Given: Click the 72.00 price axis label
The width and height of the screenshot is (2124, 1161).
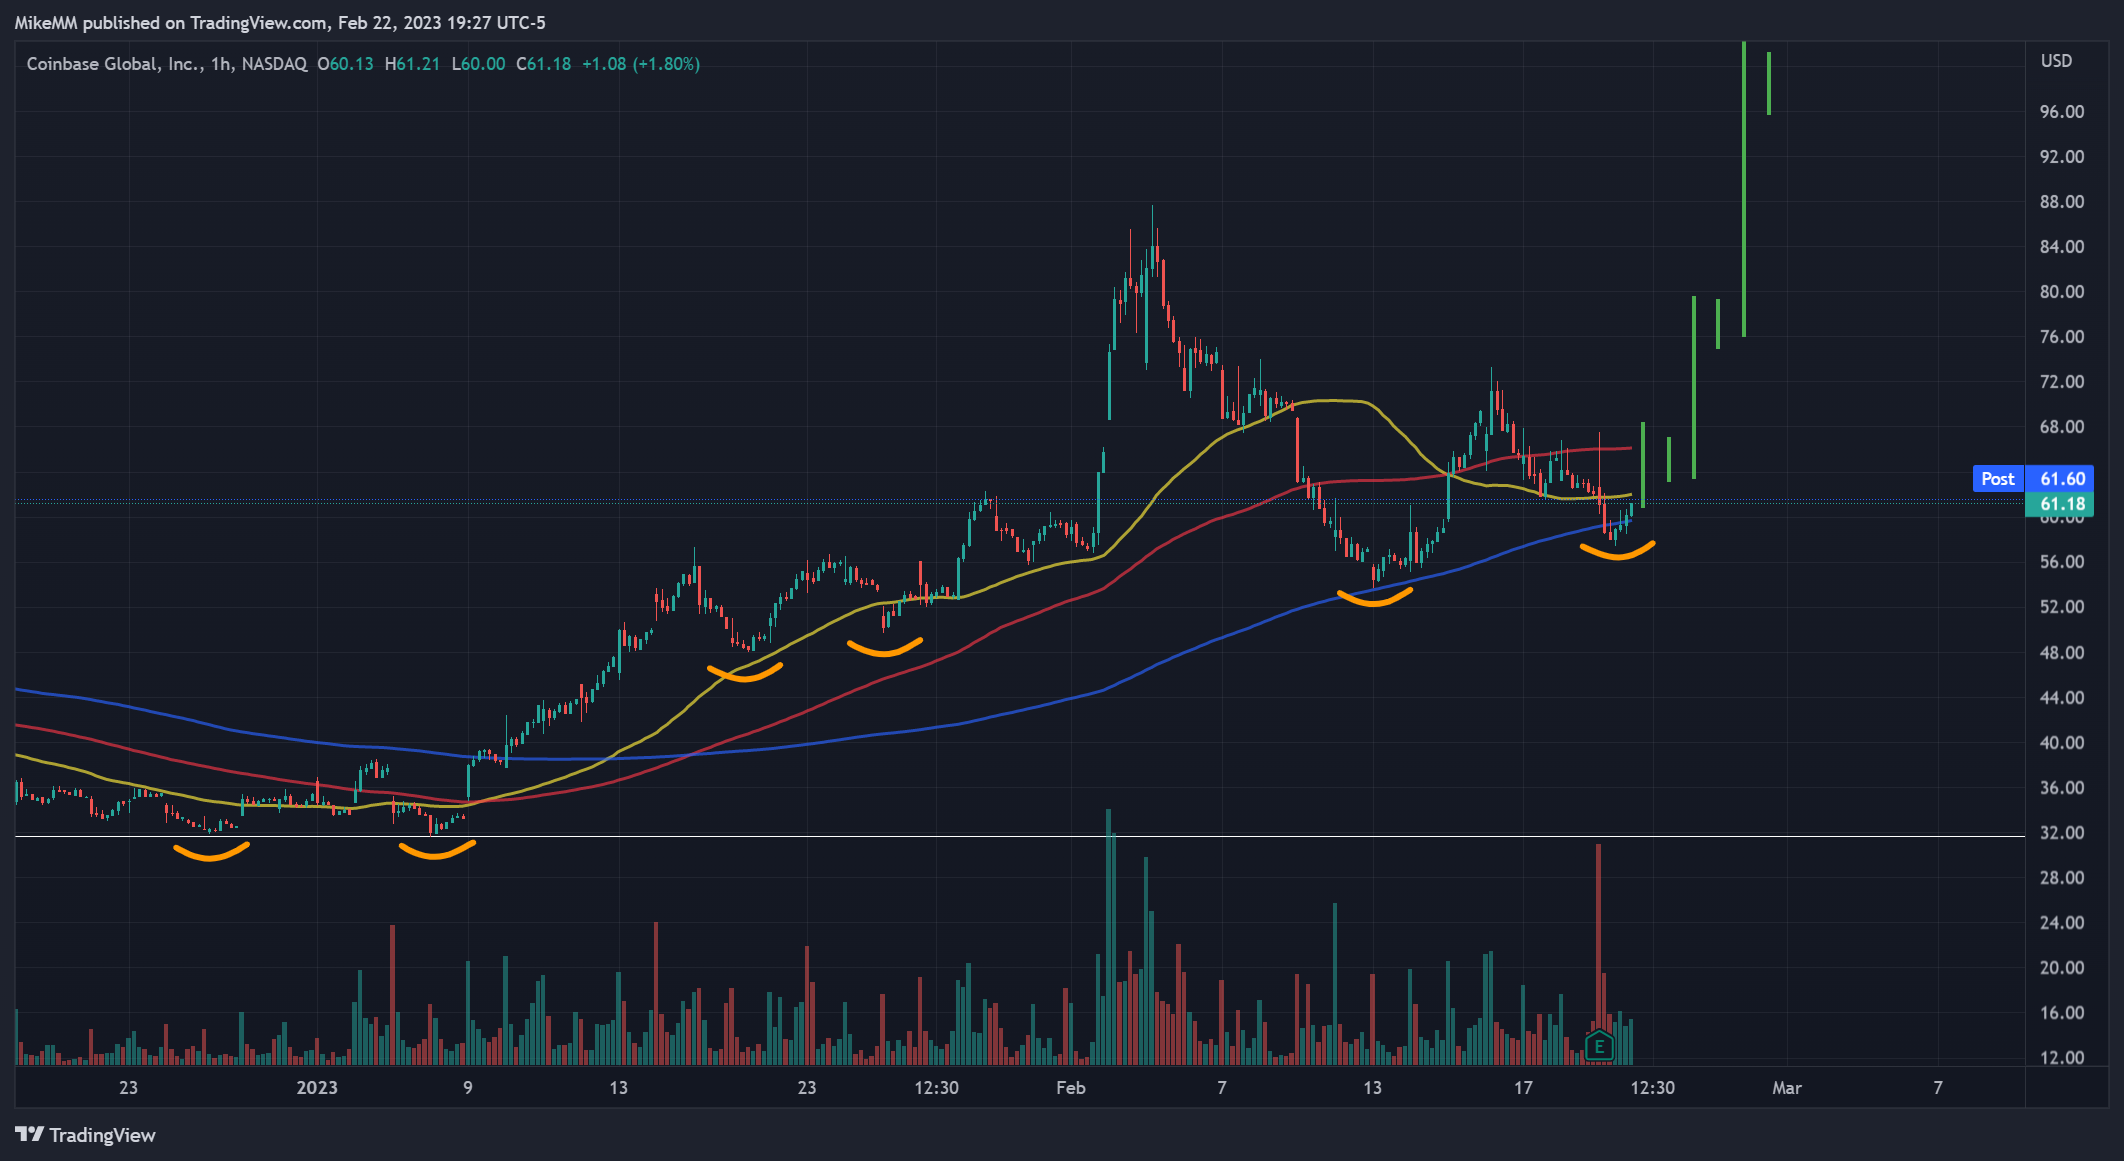Looking at the screenshot, I should 2062,382.
